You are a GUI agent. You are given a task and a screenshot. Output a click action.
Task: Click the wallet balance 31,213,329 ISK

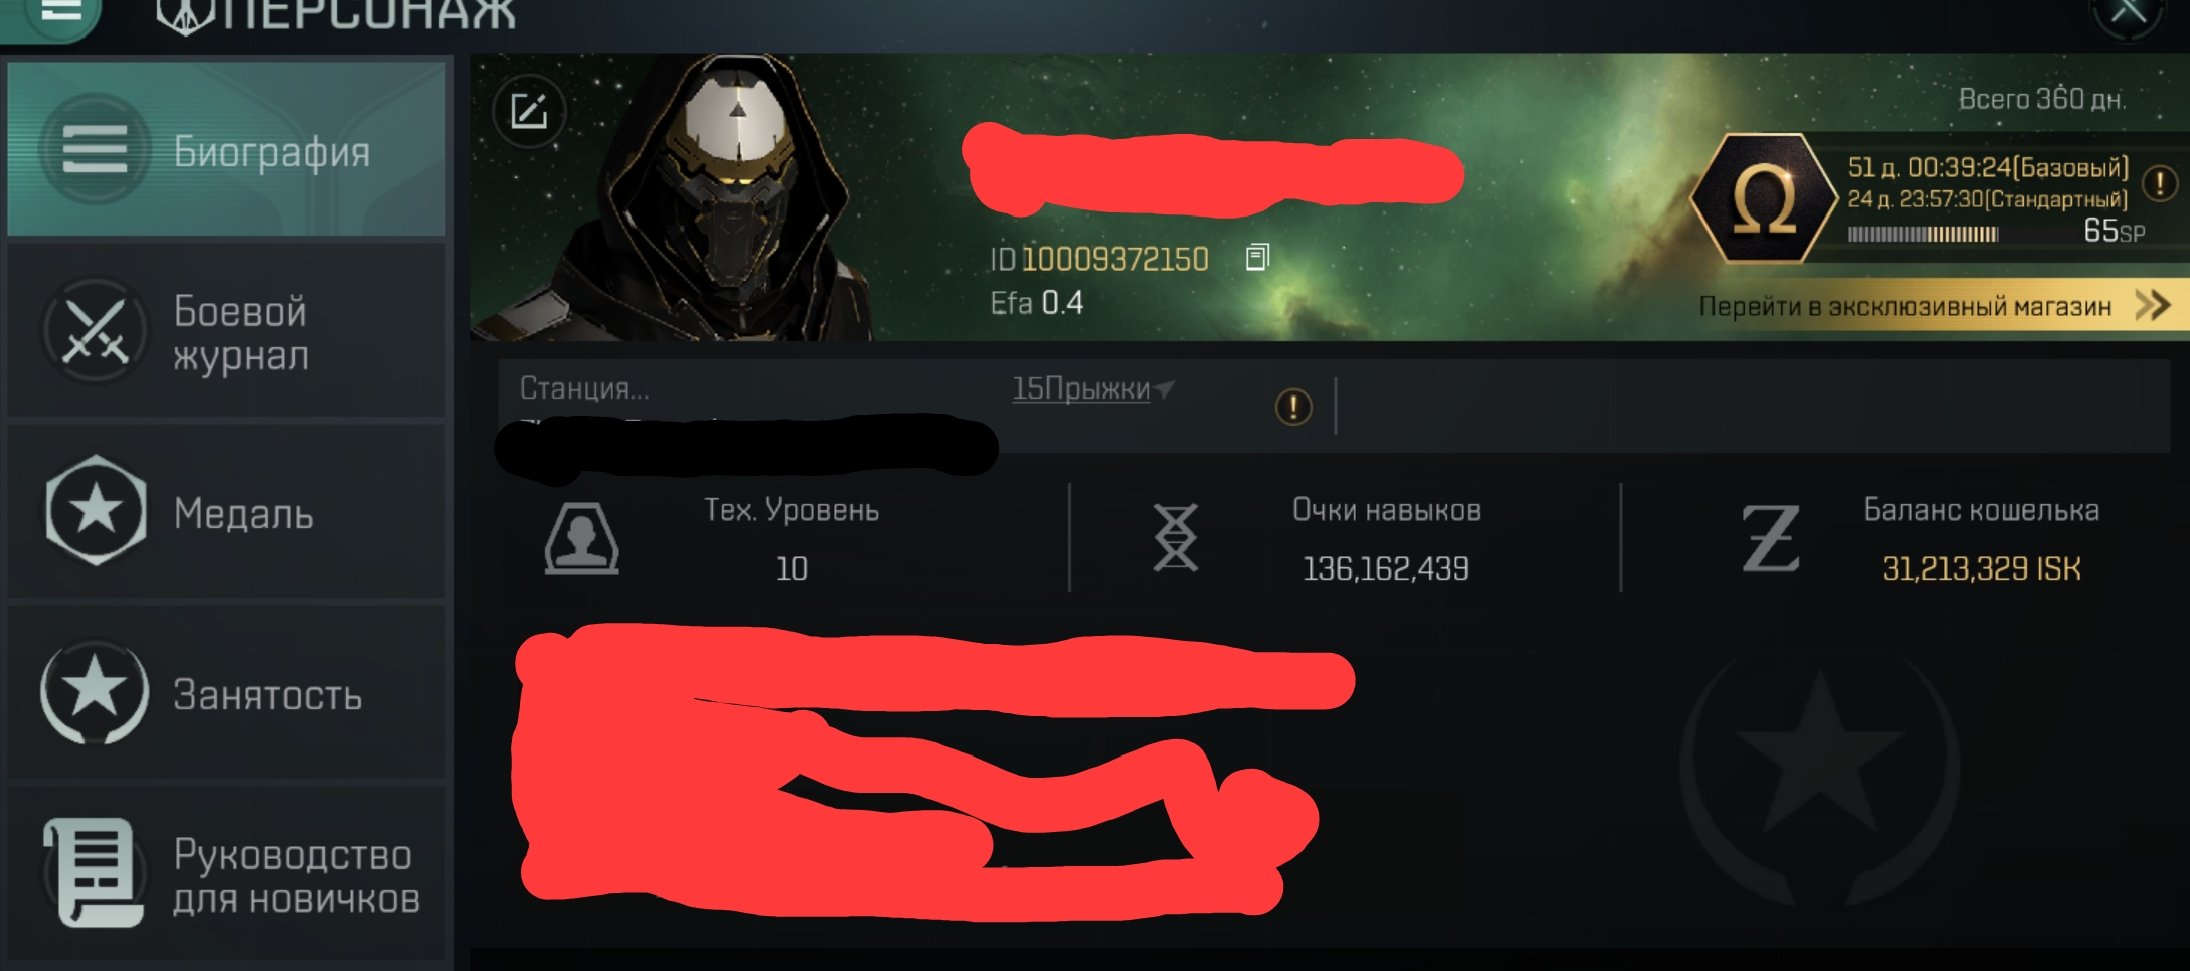[x=1981, y=569]
